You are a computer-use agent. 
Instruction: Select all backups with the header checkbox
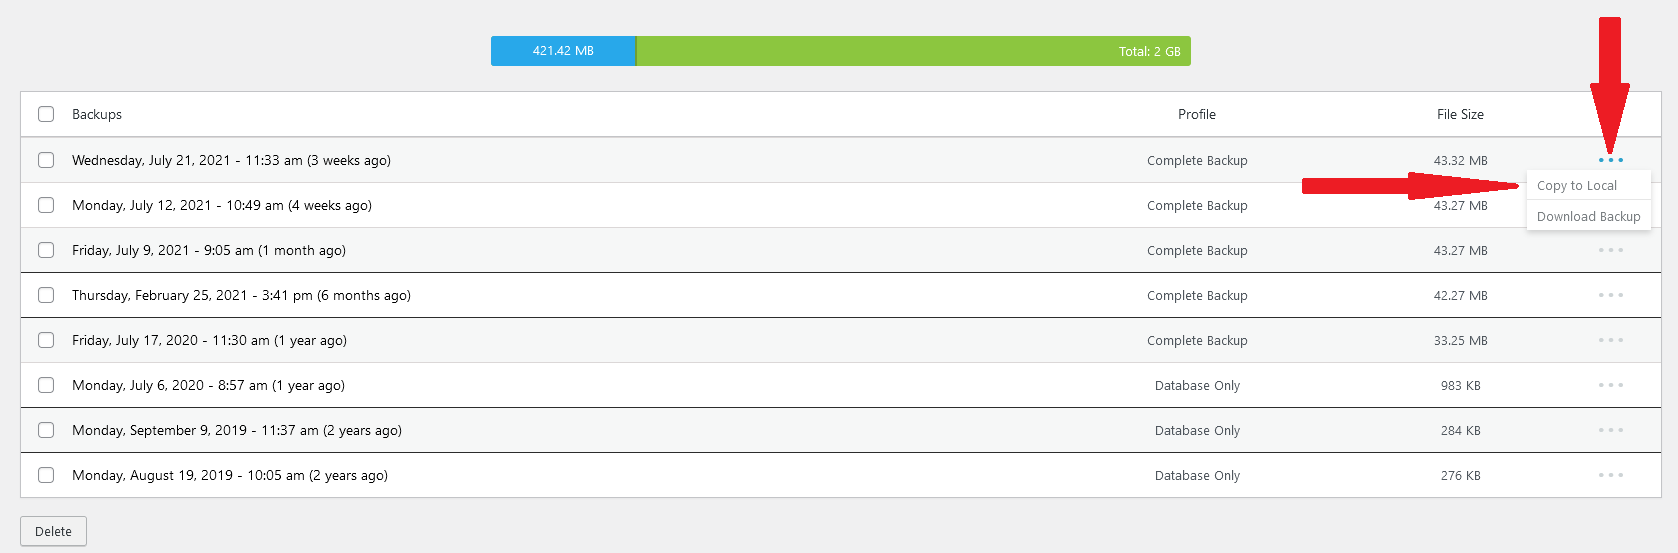pos(46,114)
